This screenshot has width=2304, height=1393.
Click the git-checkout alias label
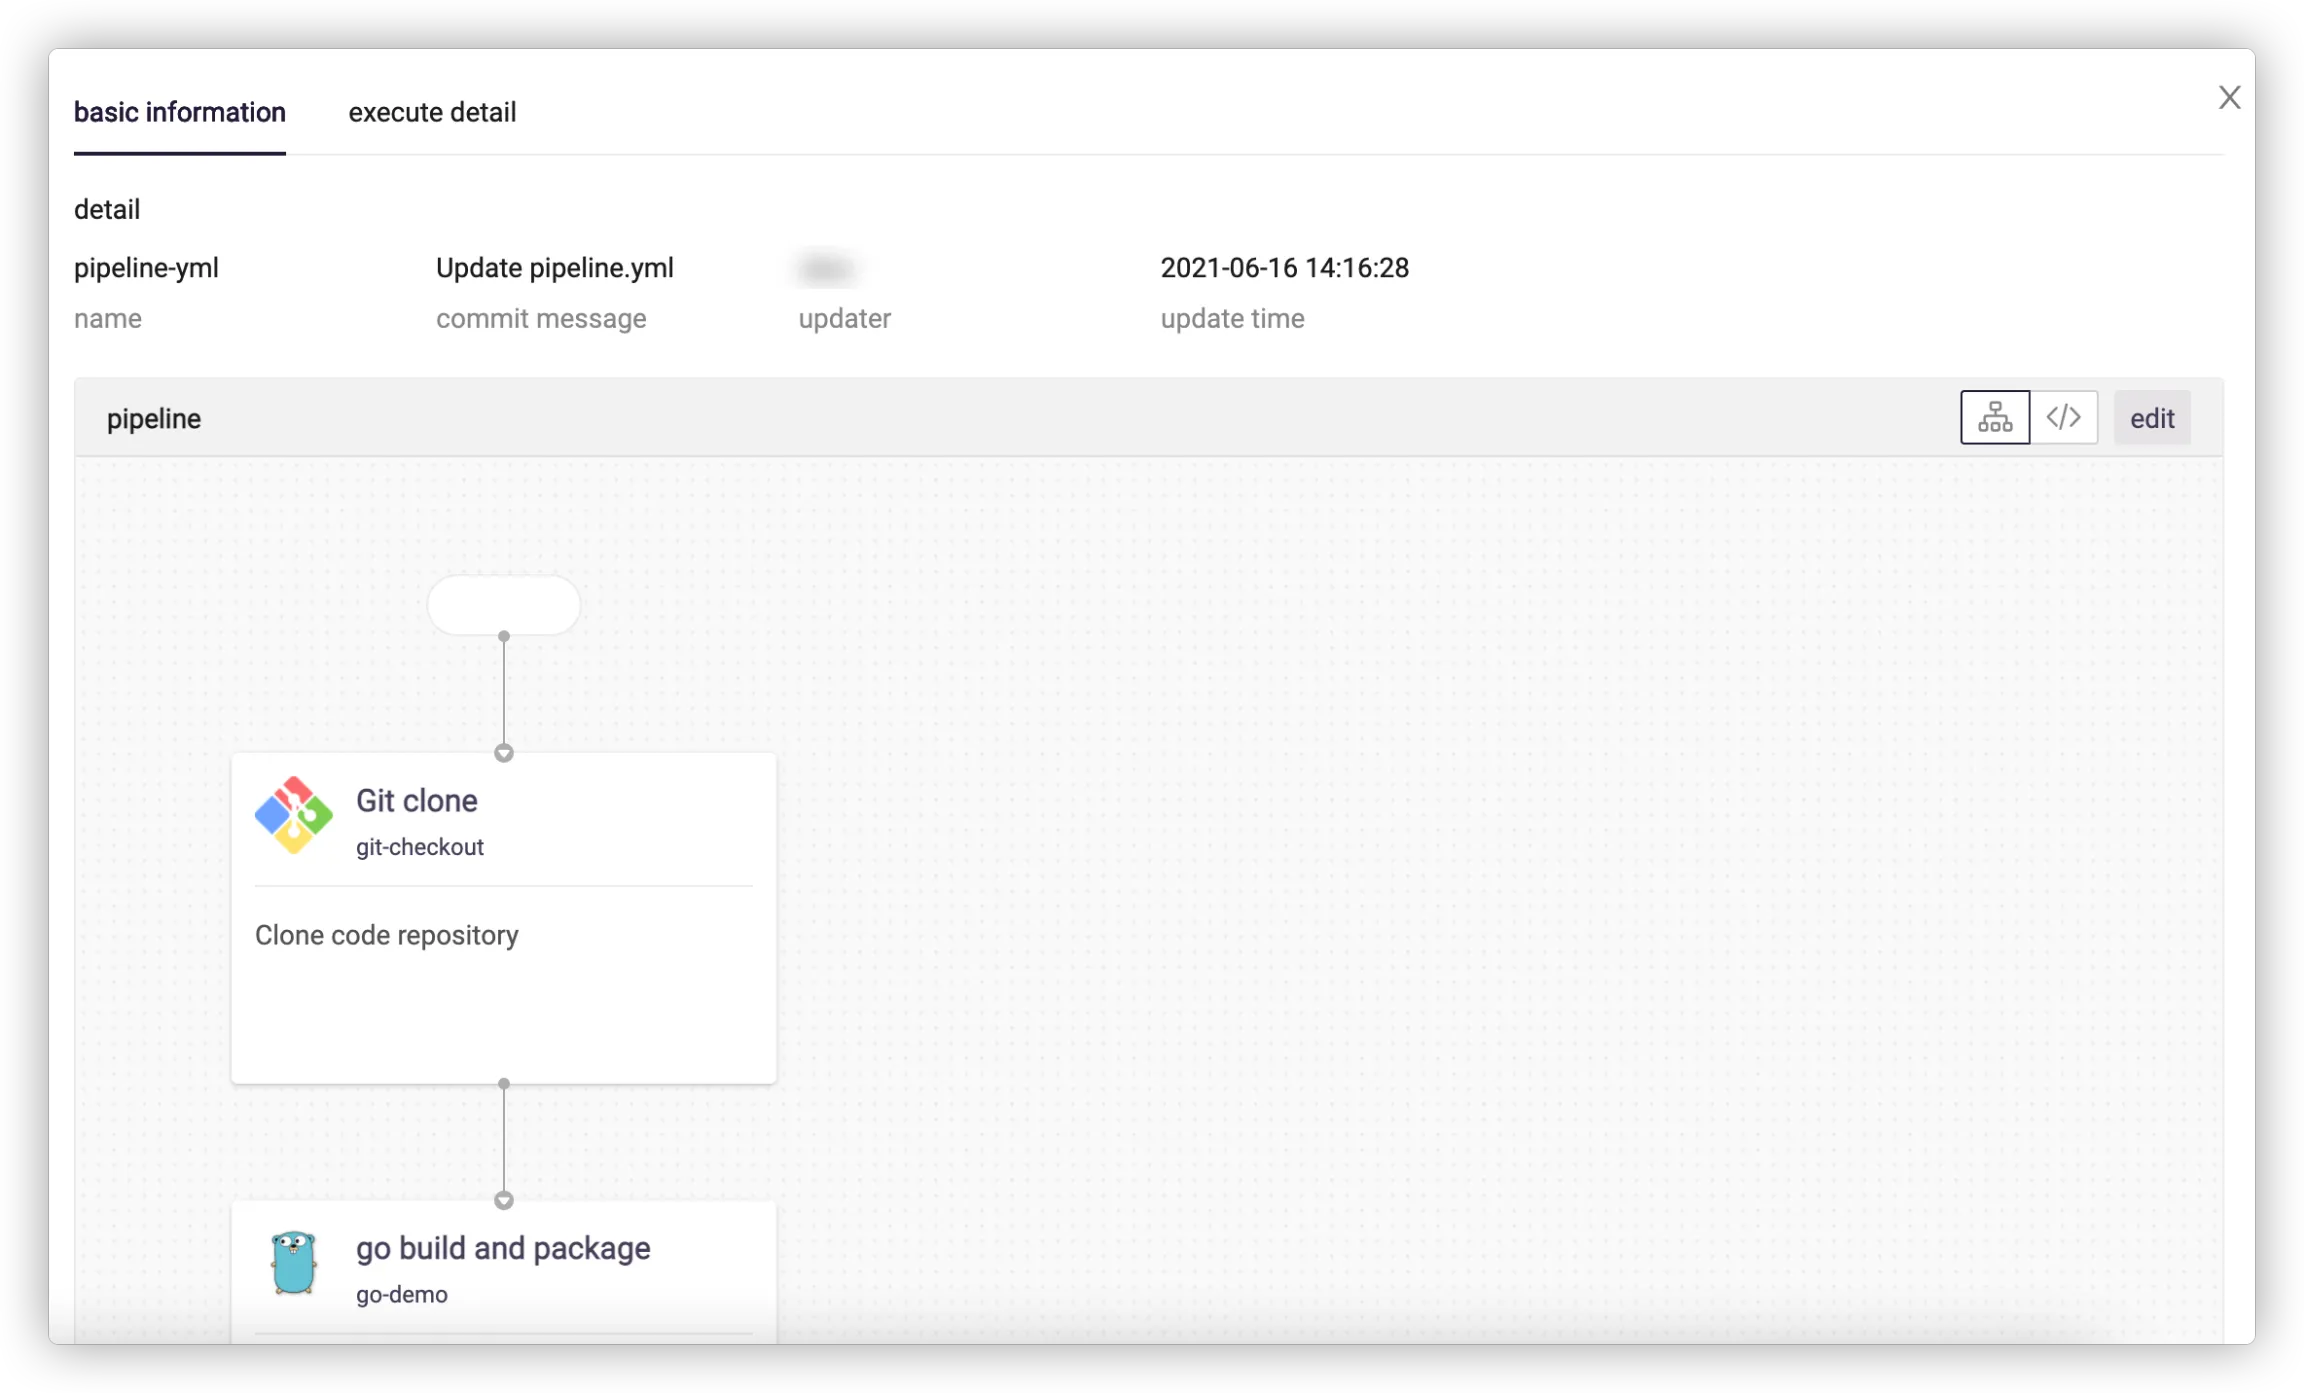(x=420, y=847)
